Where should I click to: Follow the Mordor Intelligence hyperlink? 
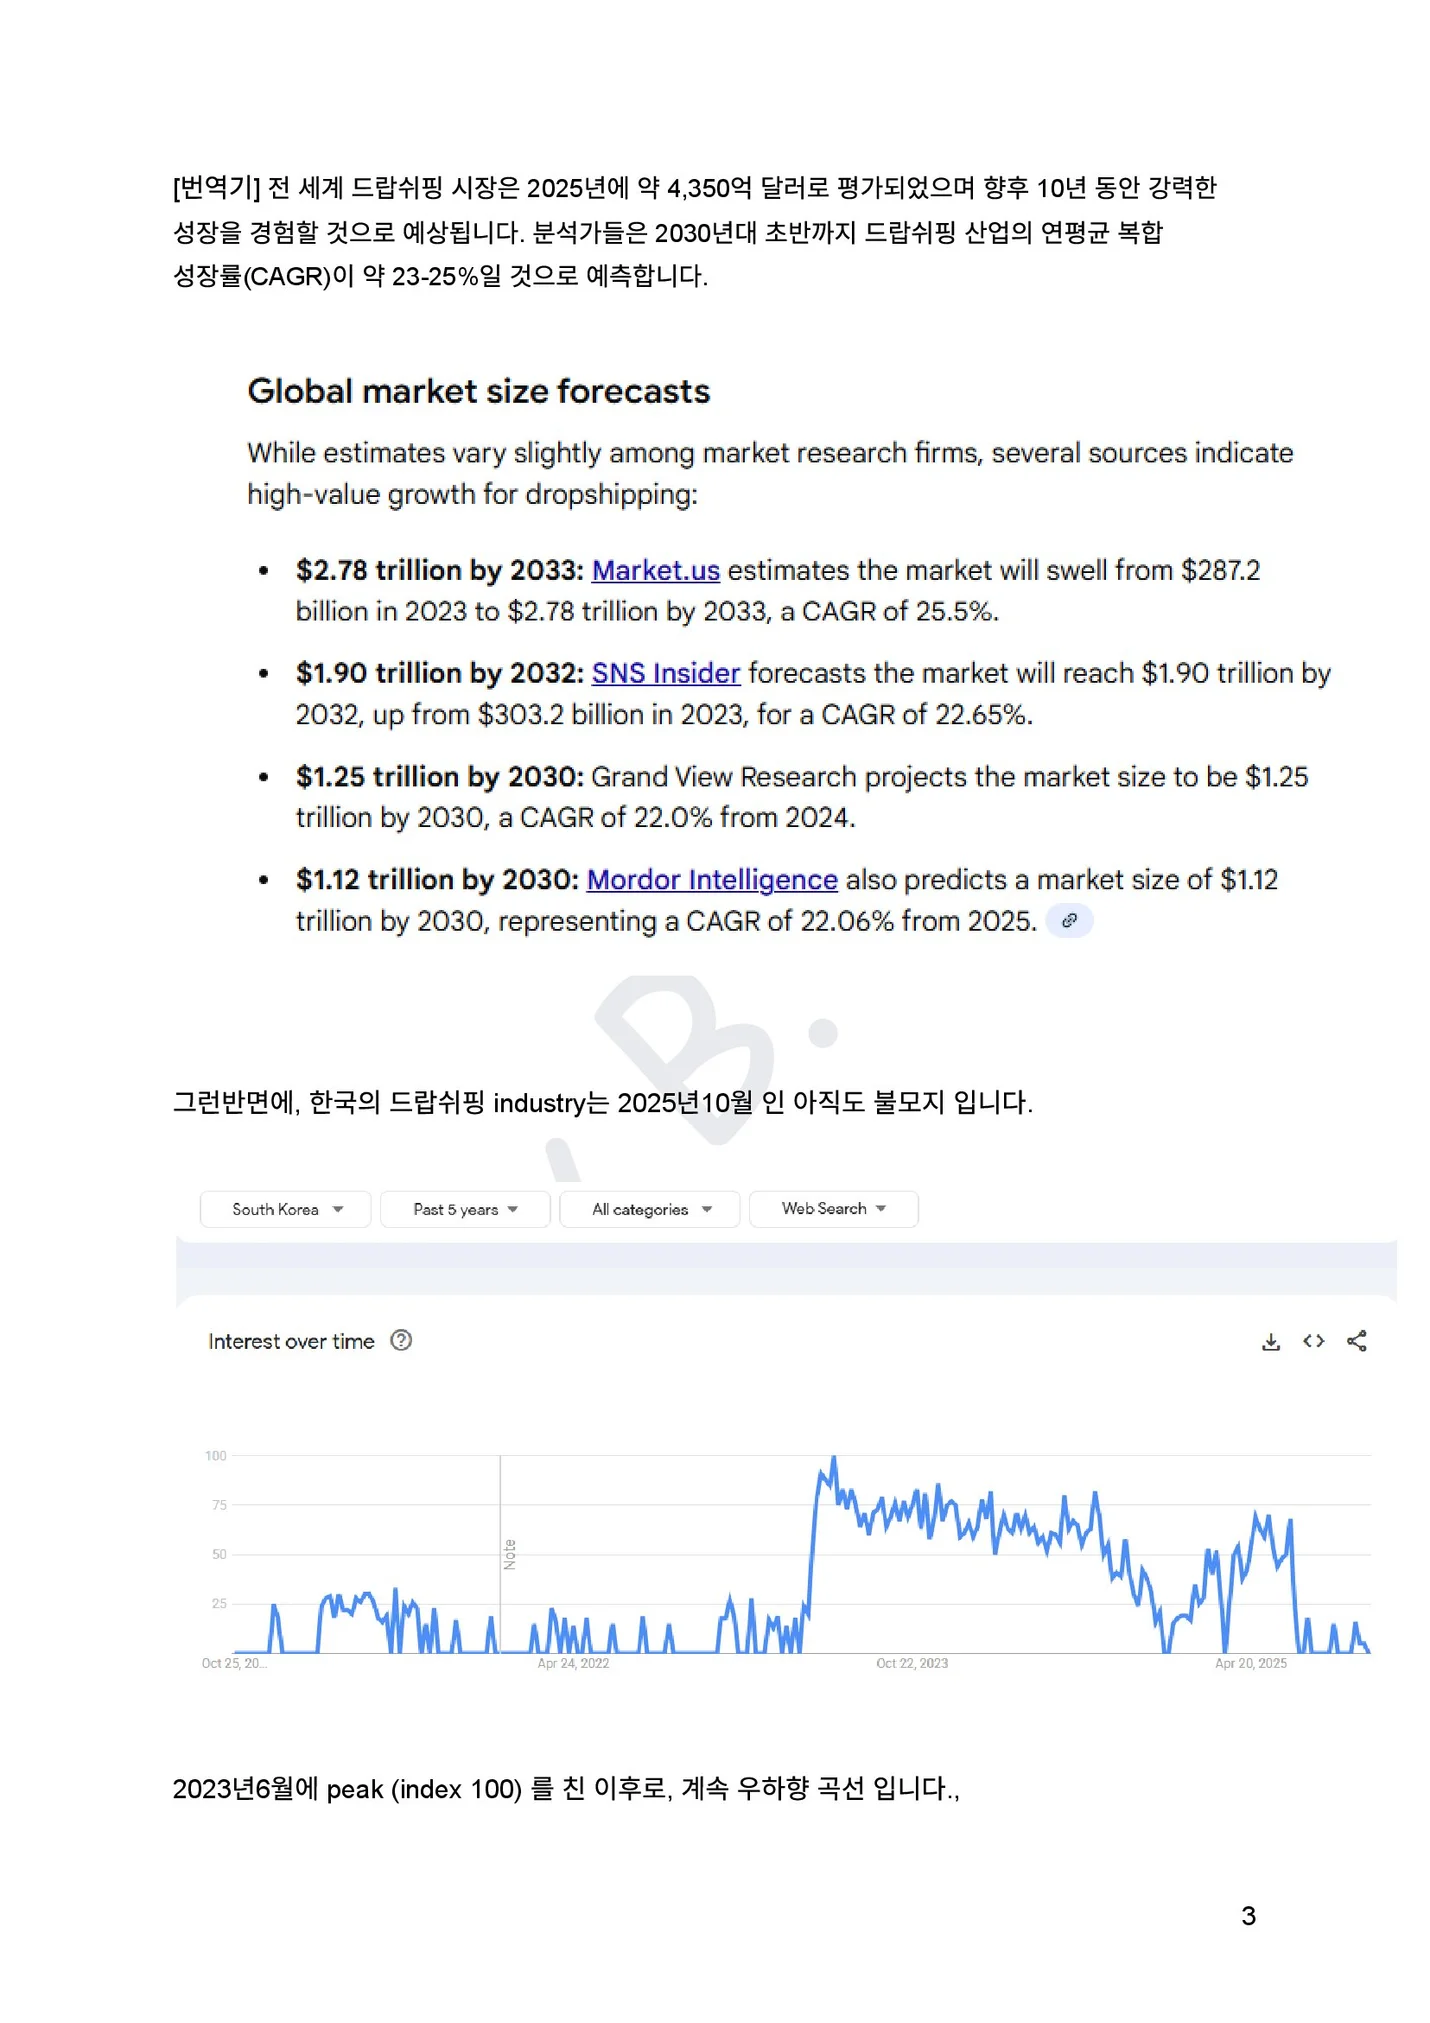[x=711, y=879]
